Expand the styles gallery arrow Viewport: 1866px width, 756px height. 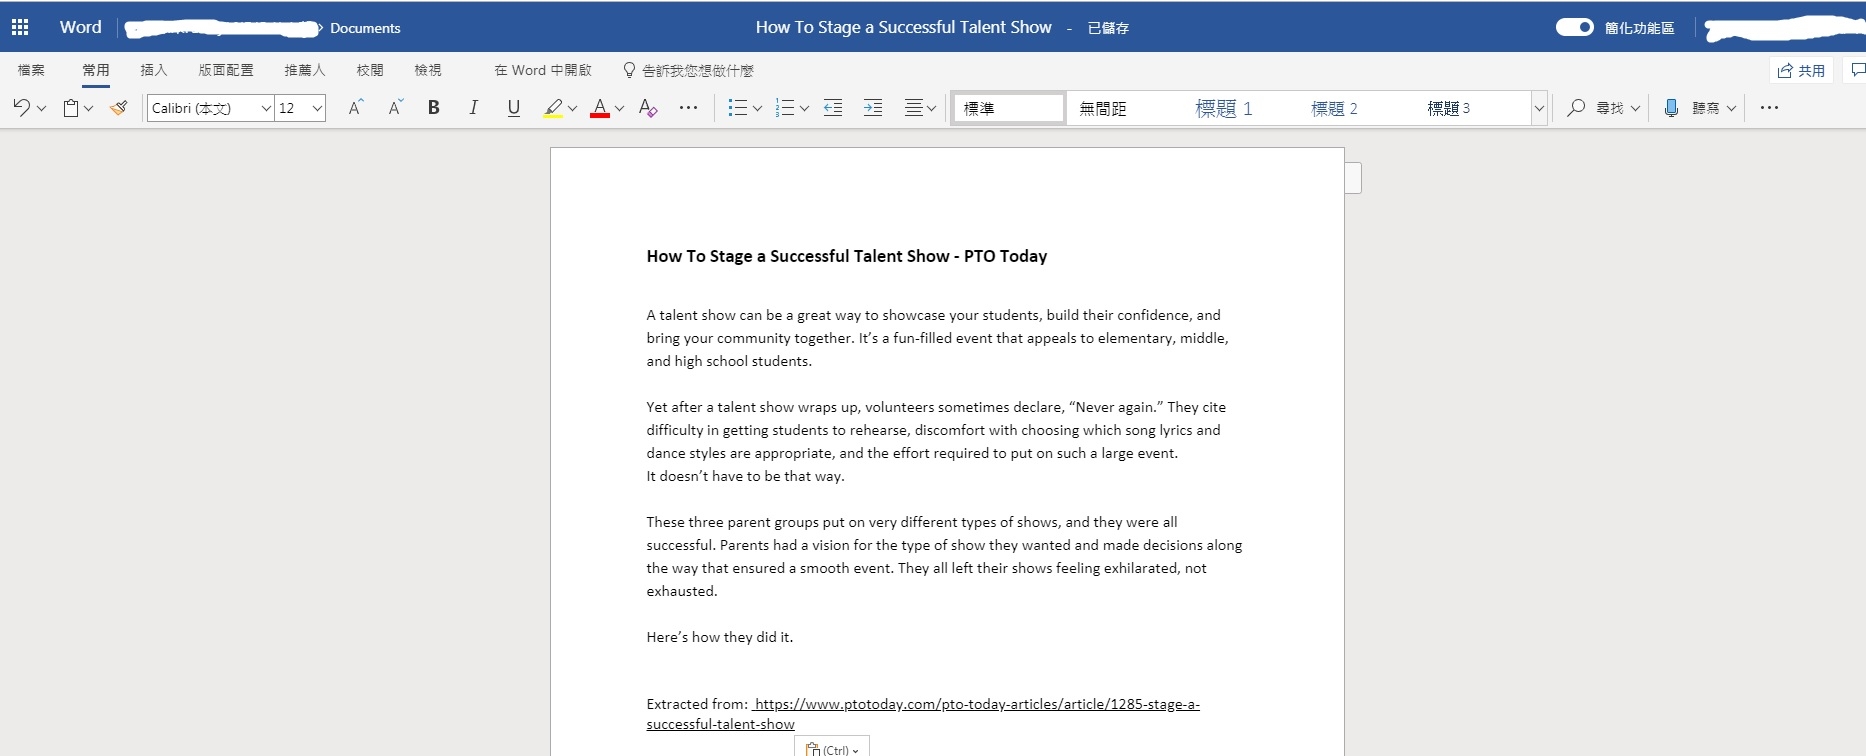1539,108
